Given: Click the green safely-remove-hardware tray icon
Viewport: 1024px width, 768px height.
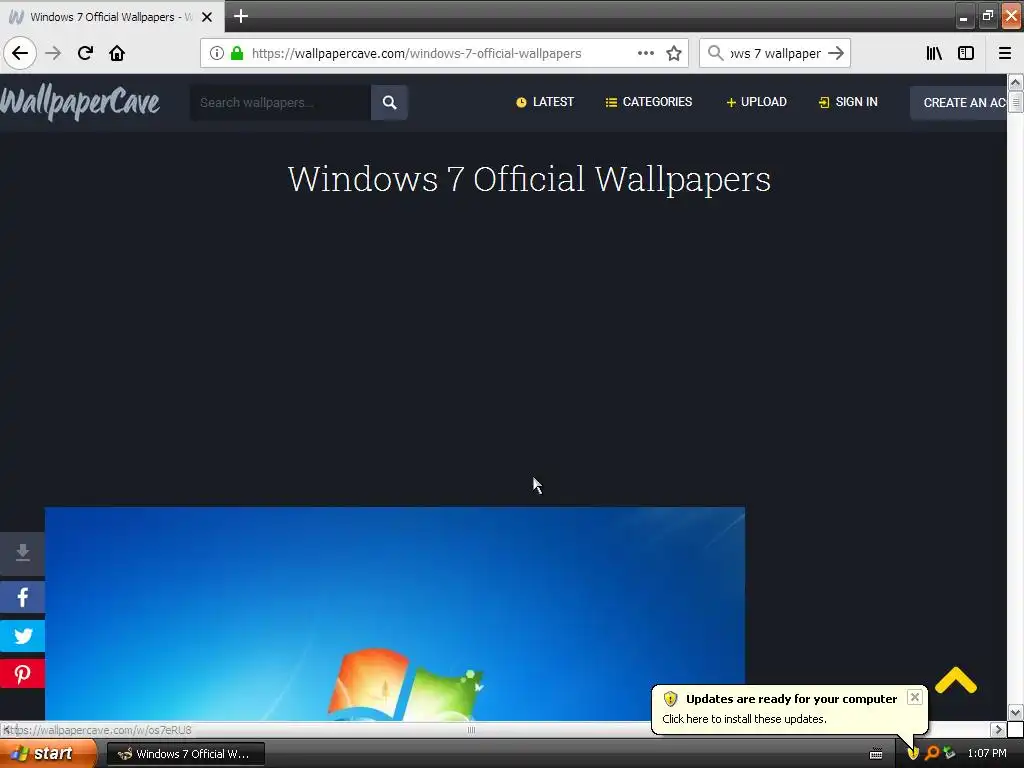Looking at the screenshot, I should point(949,754).
